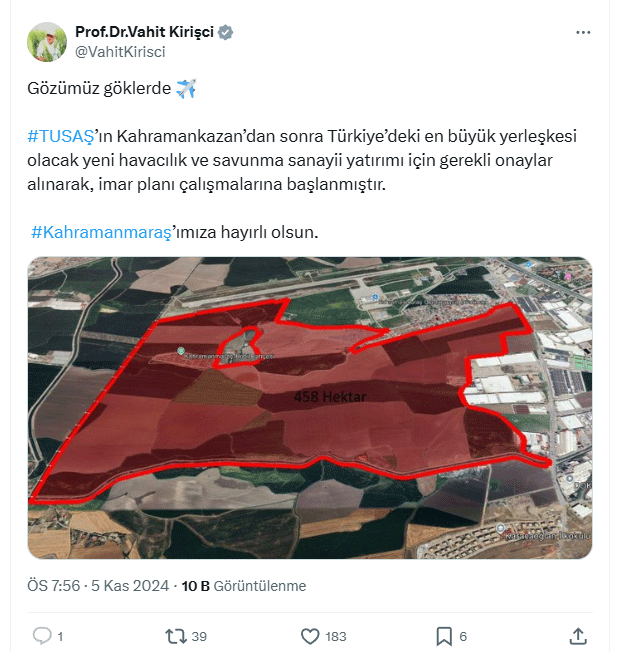Click Vahit Kirişci's profile avatar
The width and height of the screenshot is (624, 652).
[47, 42]
